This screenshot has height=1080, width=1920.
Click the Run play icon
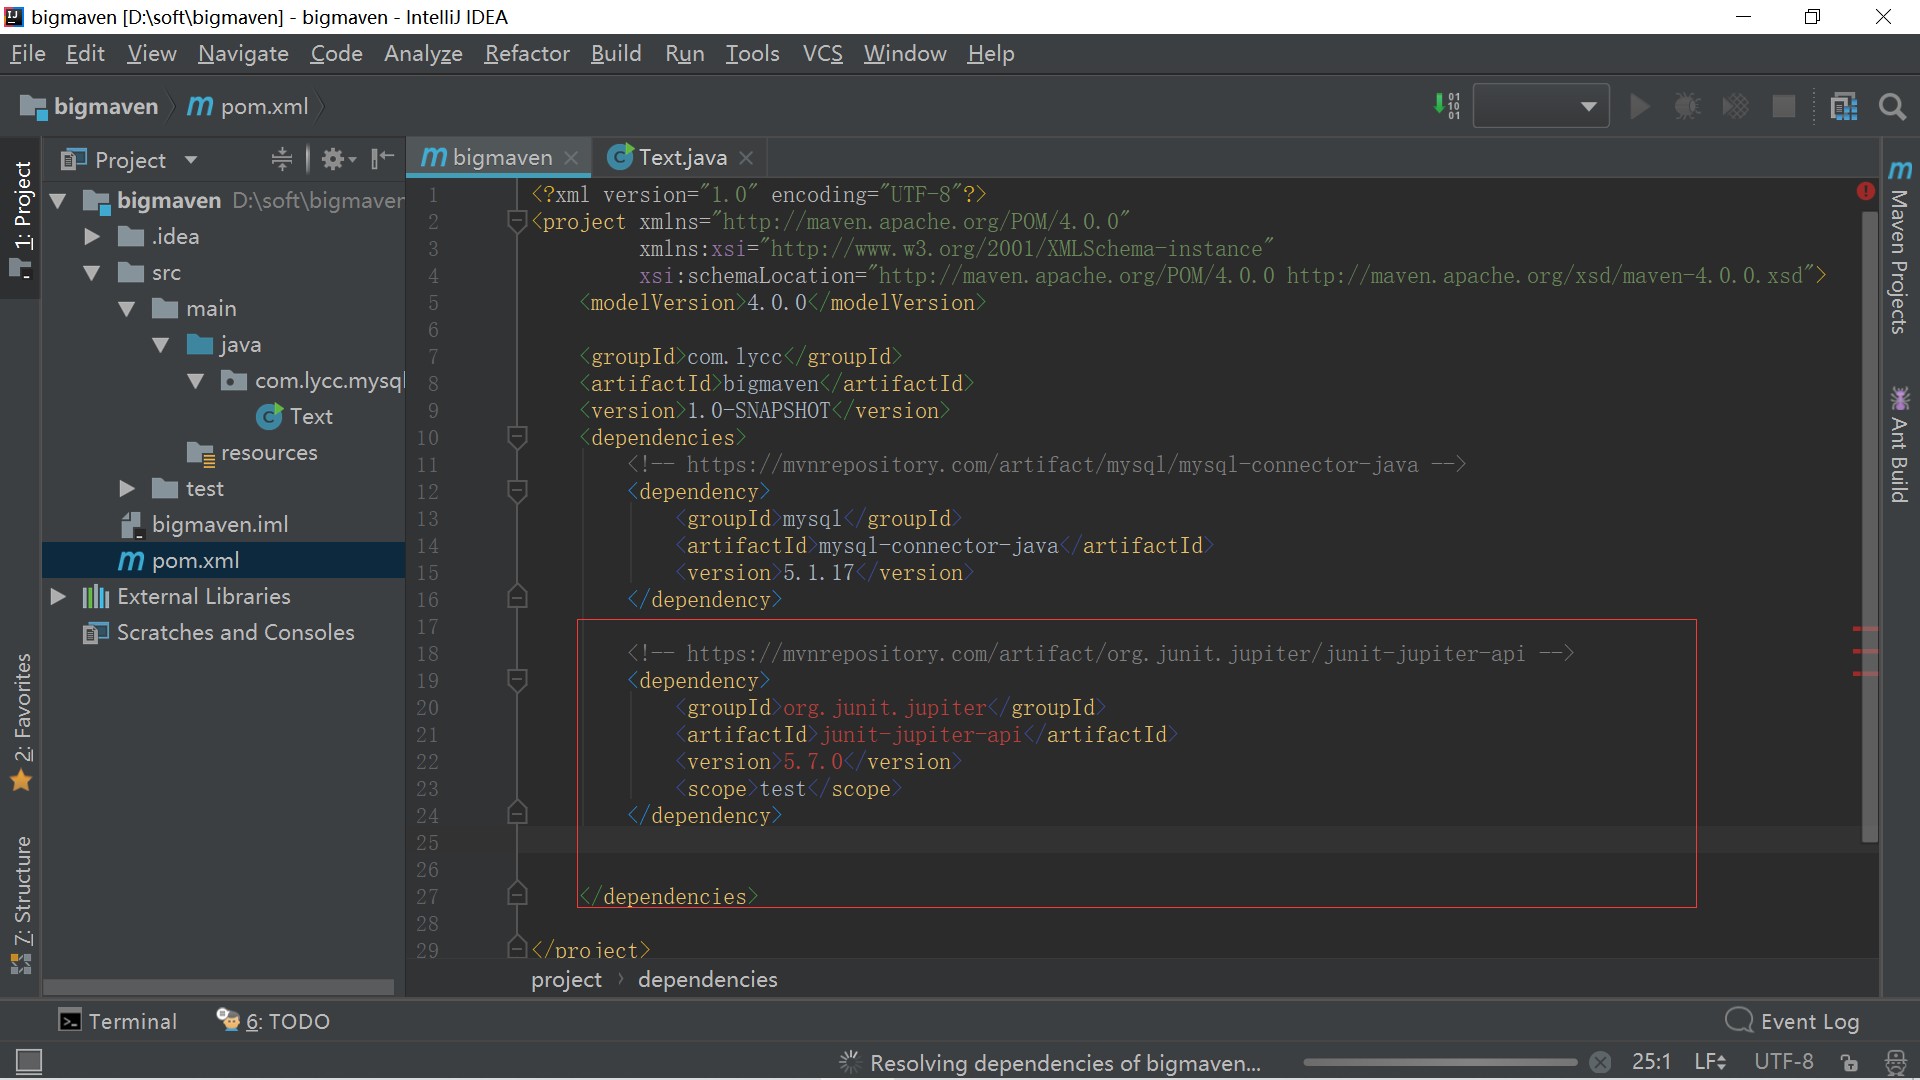(x=1639, y=107)
